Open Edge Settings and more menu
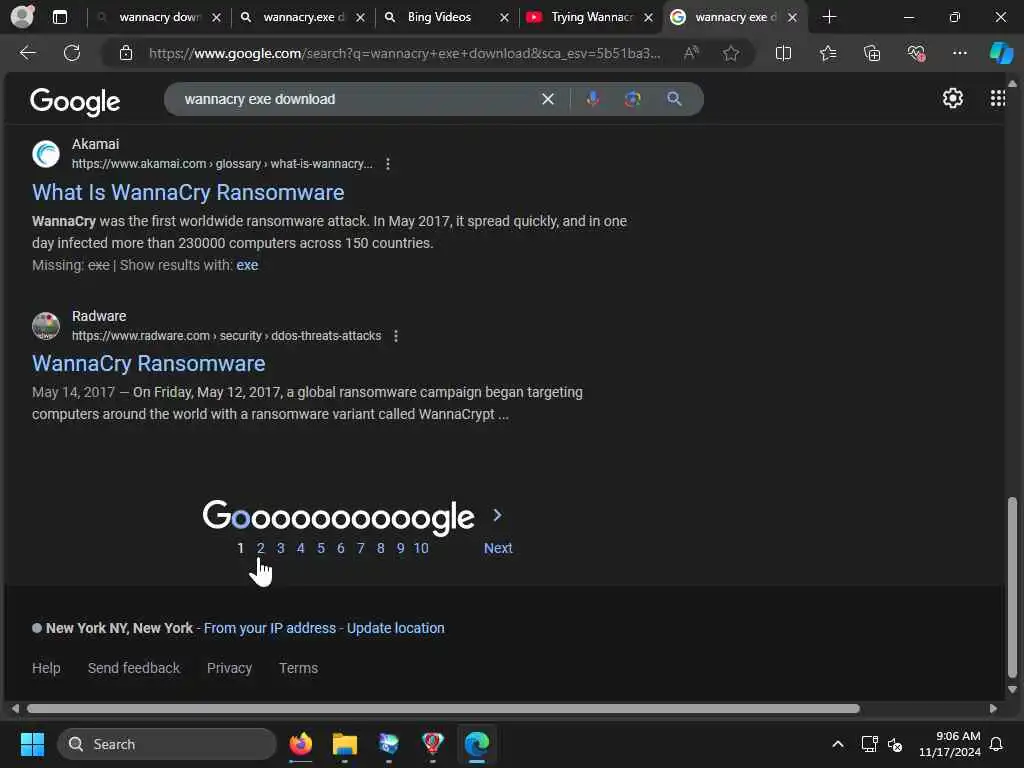 (x=959, y=54)
